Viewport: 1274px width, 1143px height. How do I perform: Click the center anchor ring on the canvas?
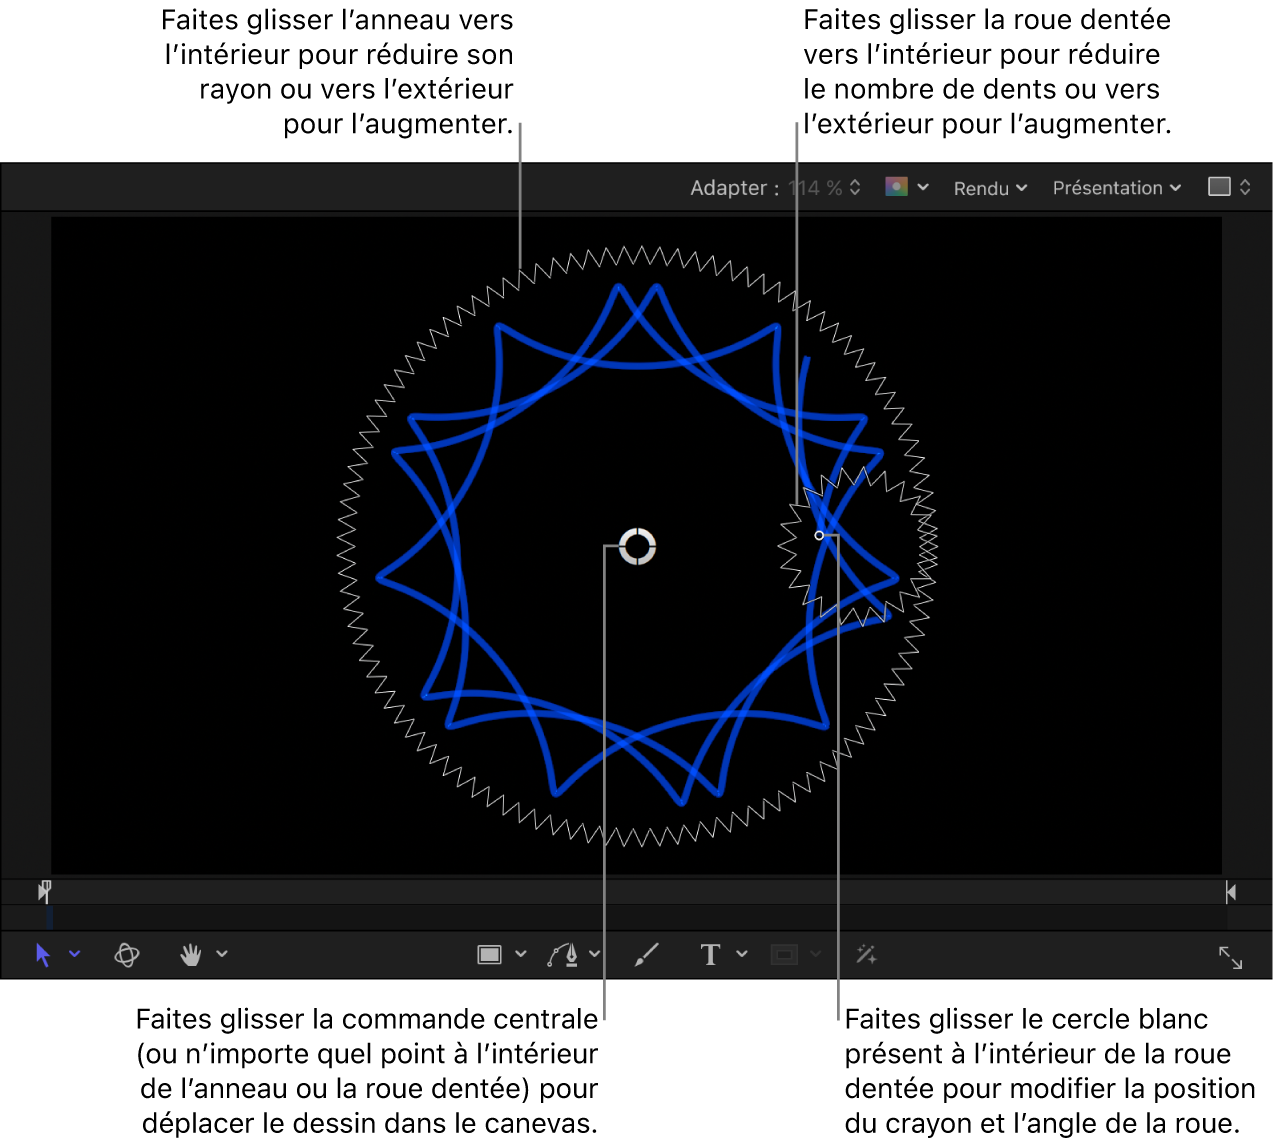click(637, 547)
